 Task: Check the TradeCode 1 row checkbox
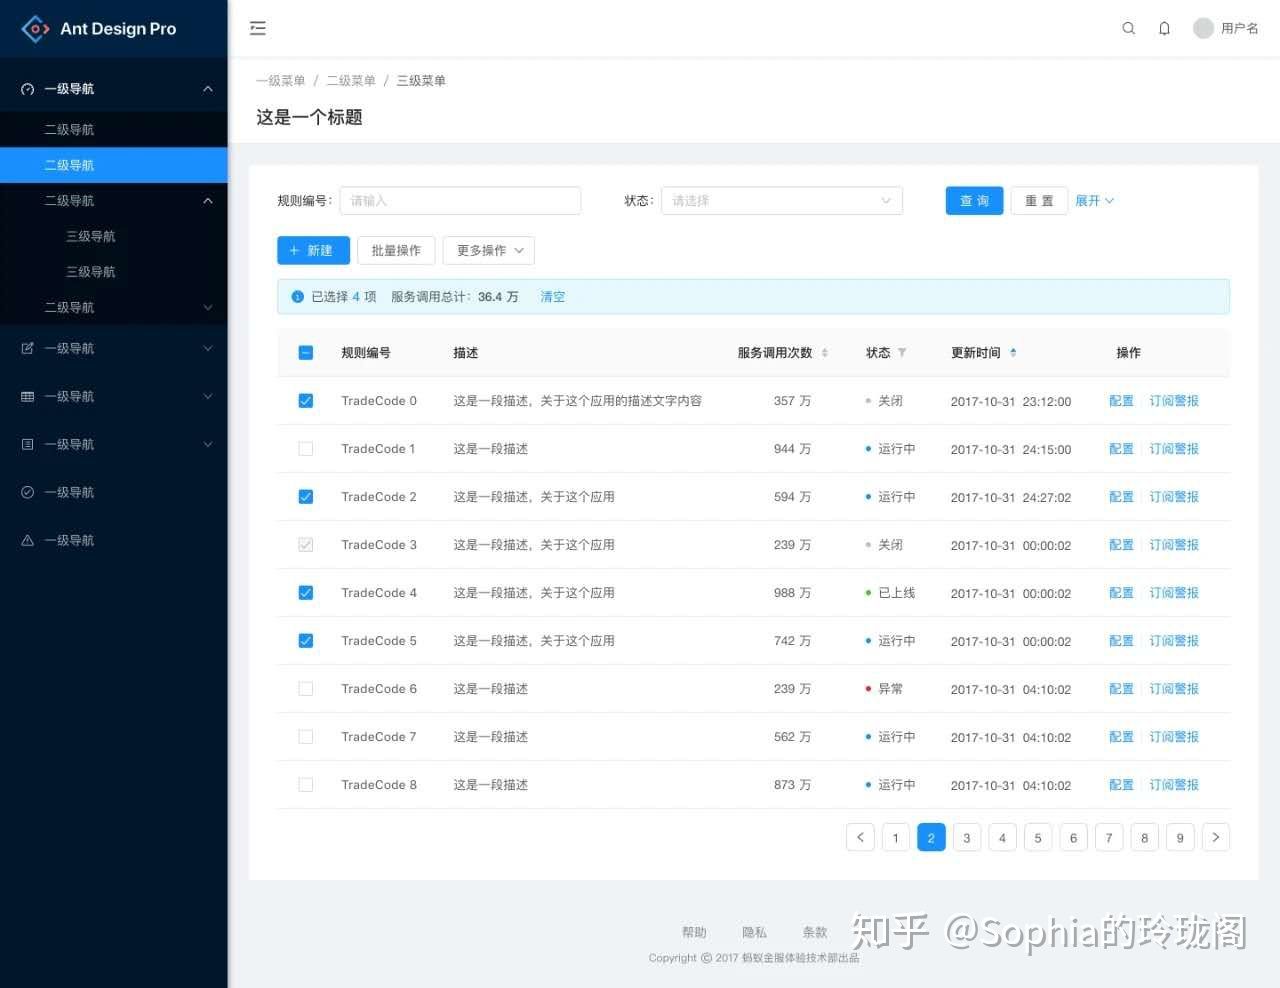(x=305, y=448)
